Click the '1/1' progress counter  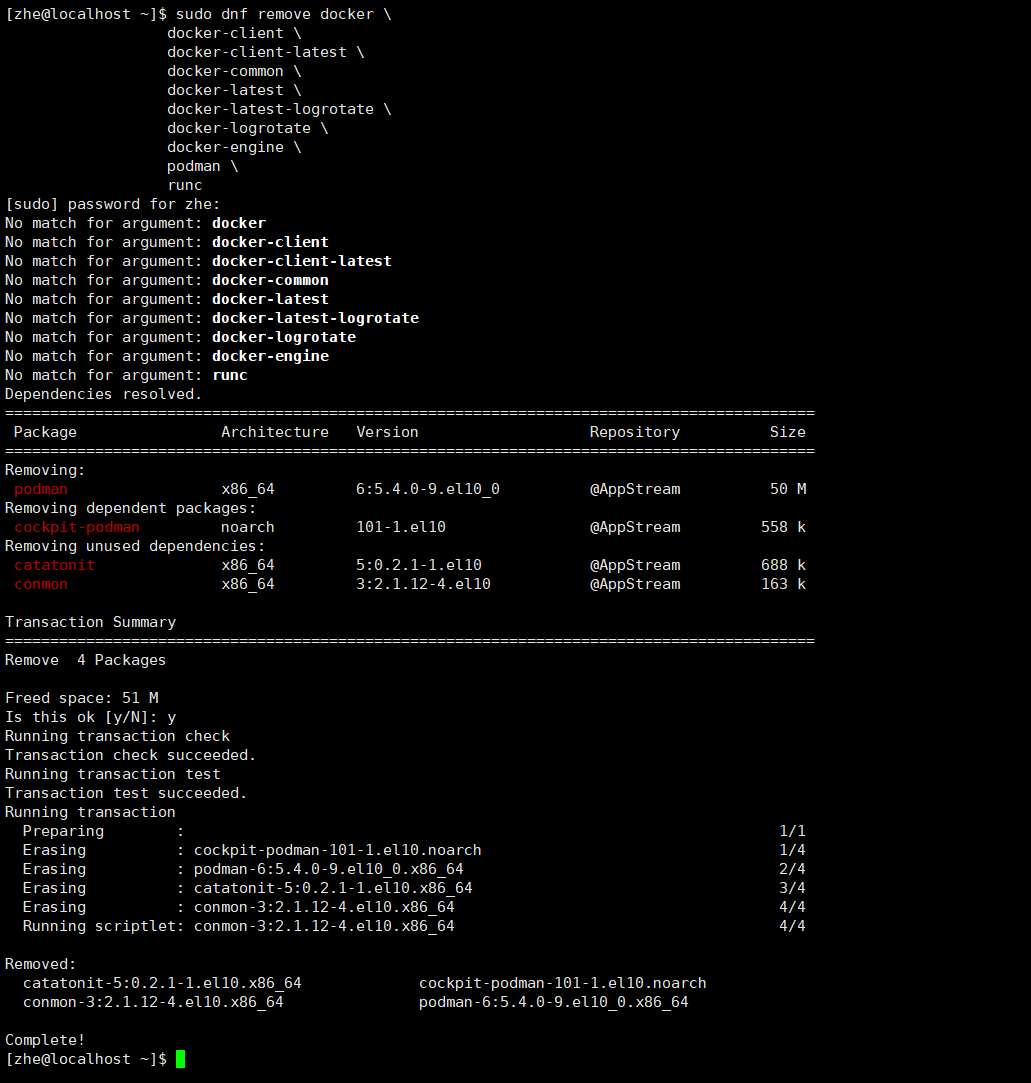792,831
